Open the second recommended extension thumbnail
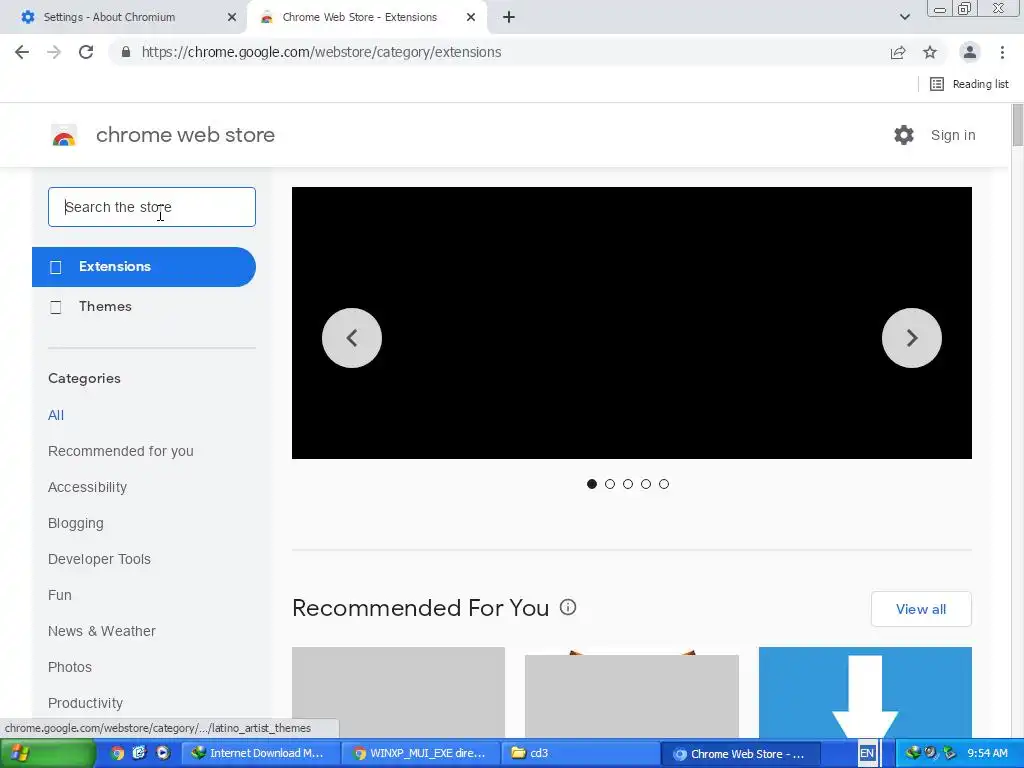Image resolution: width=1024 pixels, height=768 pixels. 632,694
